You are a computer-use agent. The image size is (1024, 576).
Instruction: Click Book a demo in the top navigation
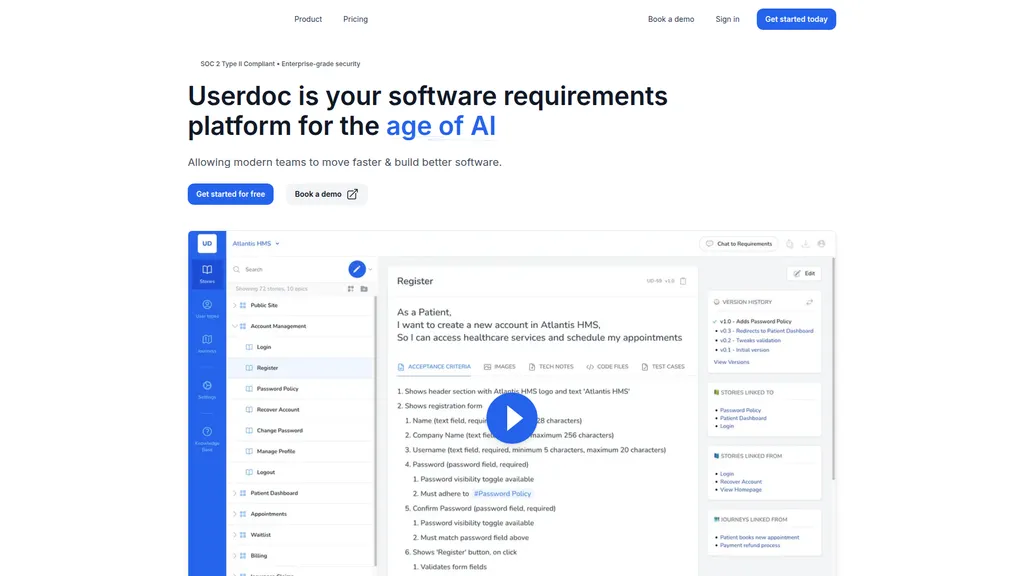pyautogui.click(x=671, y=19)
